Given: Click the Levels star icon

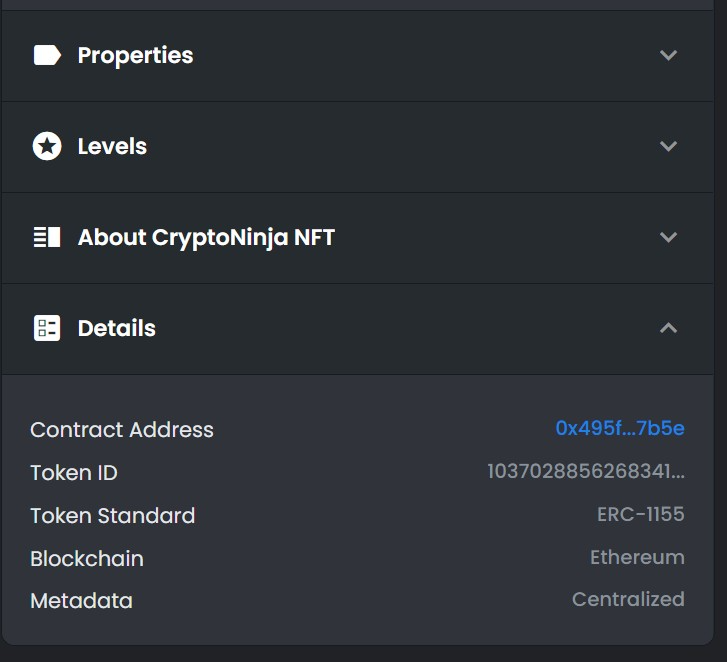Looking at the screenshot, I should pos(47,146).
